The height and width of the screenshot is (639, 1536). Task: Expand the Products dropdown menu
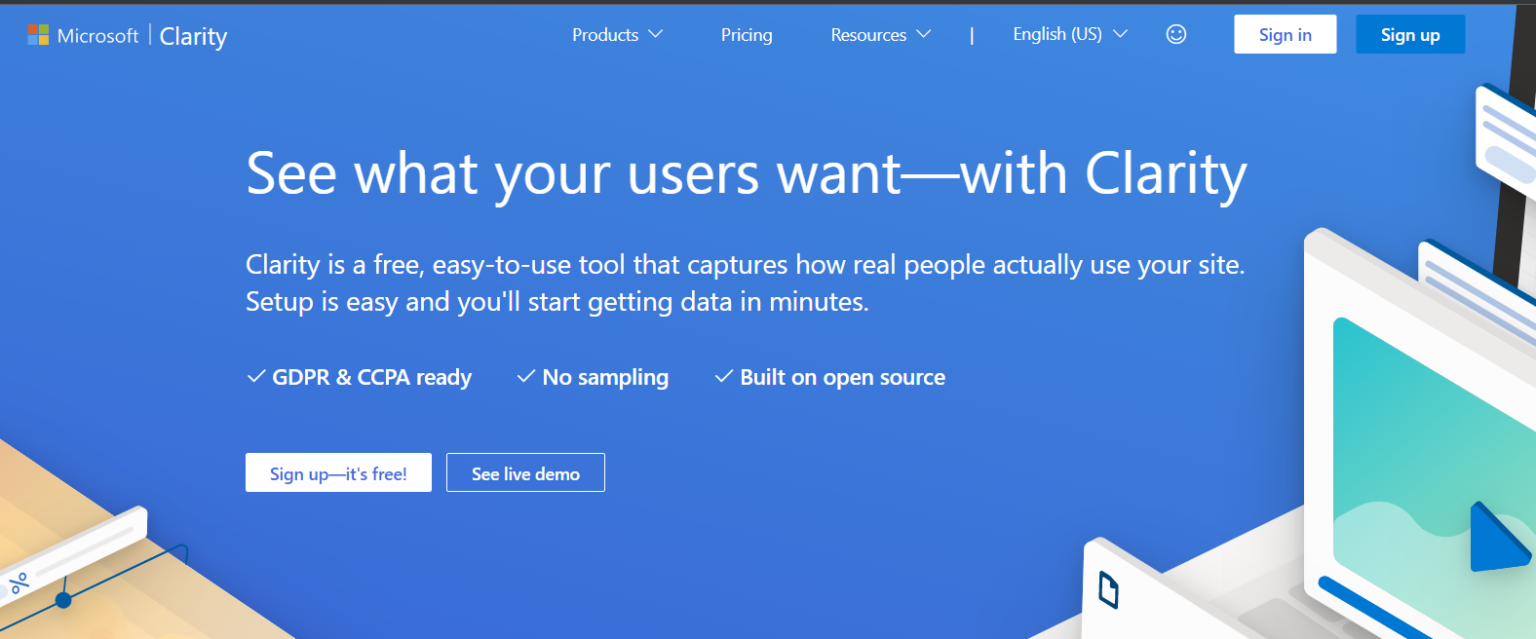pos(617,34)
